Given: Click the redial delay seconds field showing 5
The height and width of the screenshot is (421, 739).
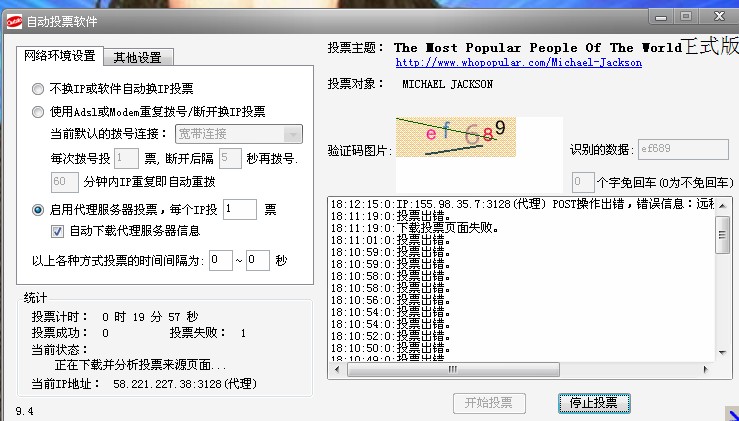Looking at the screenshot, I should 230,158.
